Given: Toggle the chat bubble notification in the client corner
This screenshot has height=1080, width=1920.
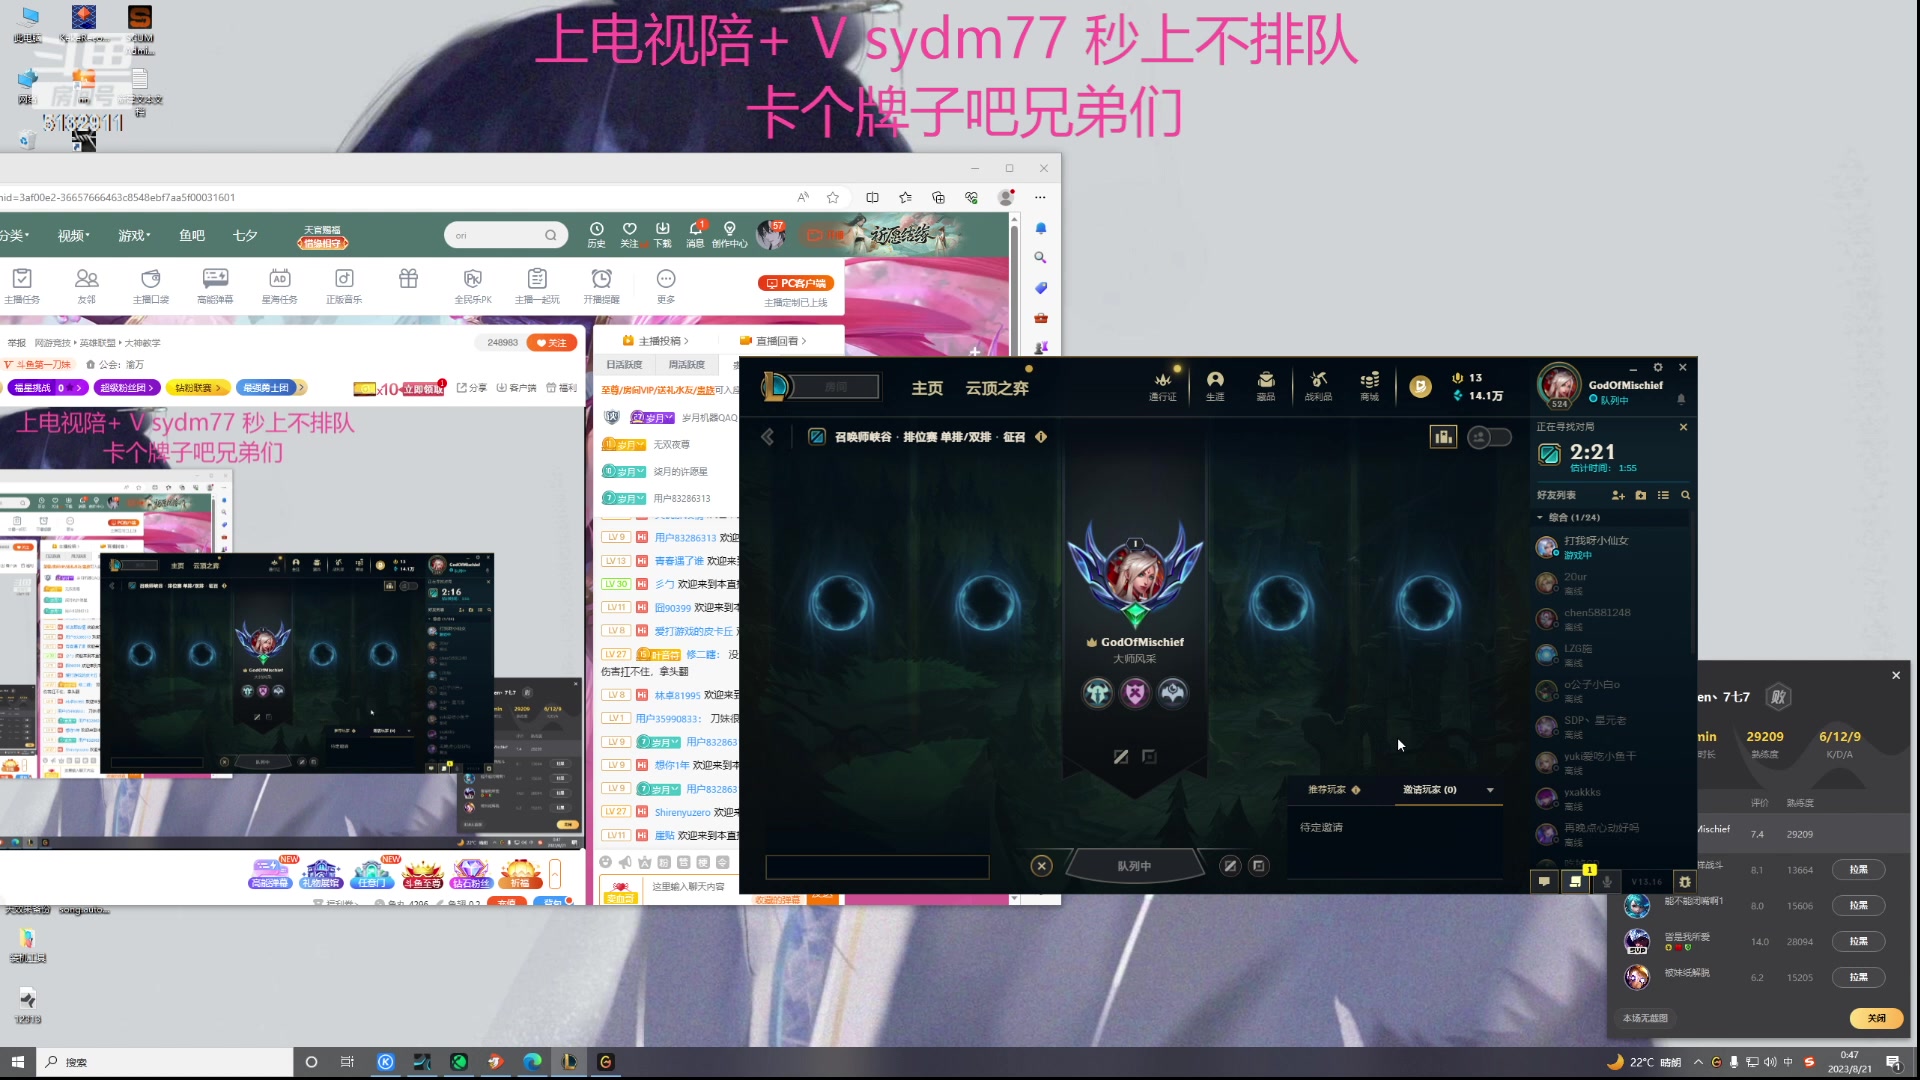Looking at the screenshot, I should pyautogui.click(x=1545, y=882).
